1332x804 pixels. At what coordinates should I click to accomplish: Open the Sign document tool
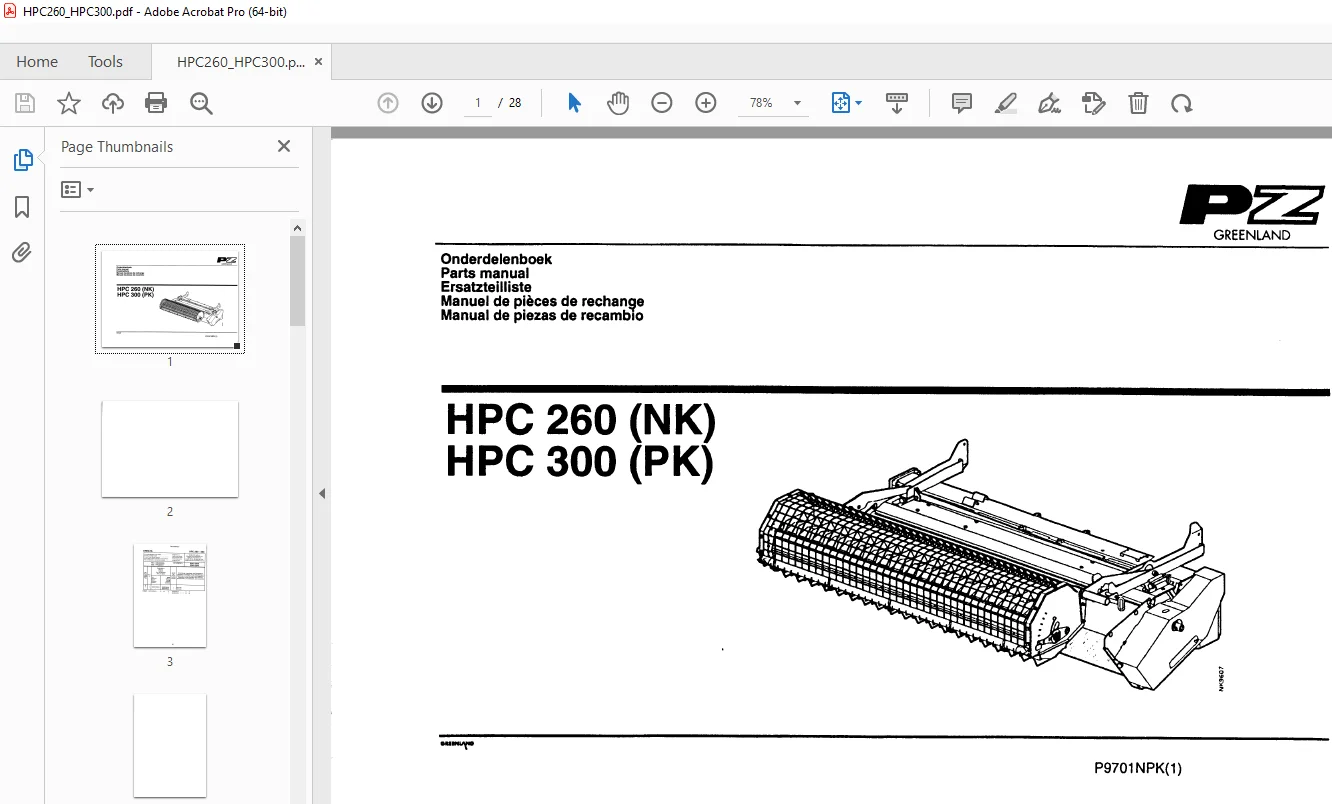[x=1050, y=103]
